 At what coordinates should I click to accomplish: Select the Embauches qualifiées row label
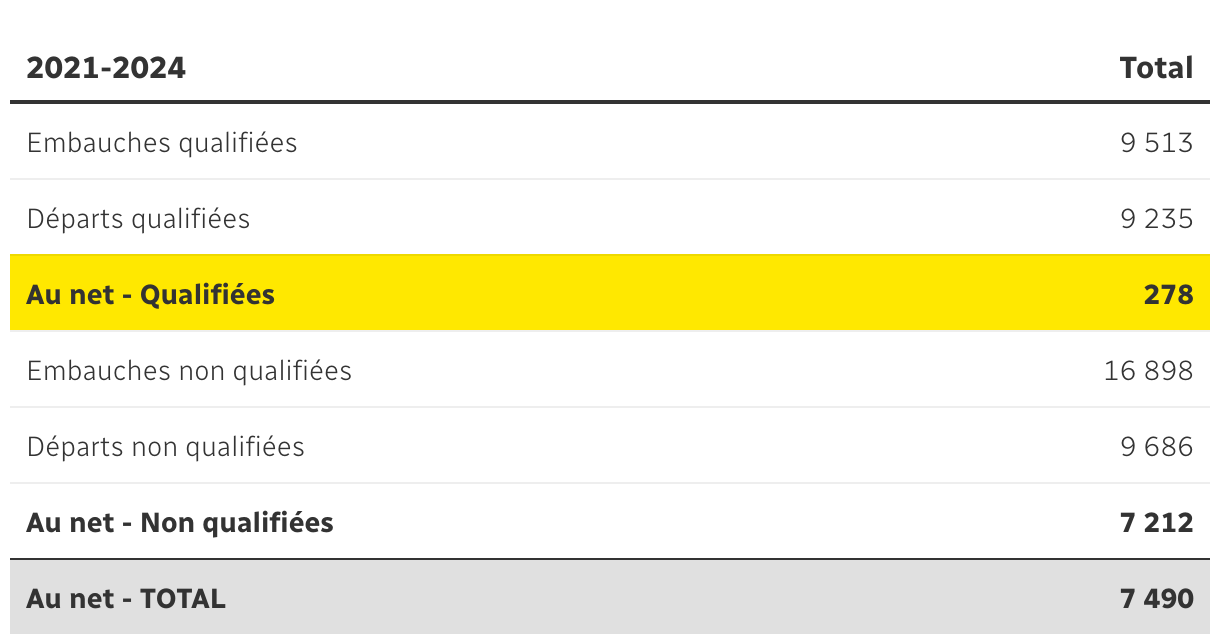(x=162, y=143)
